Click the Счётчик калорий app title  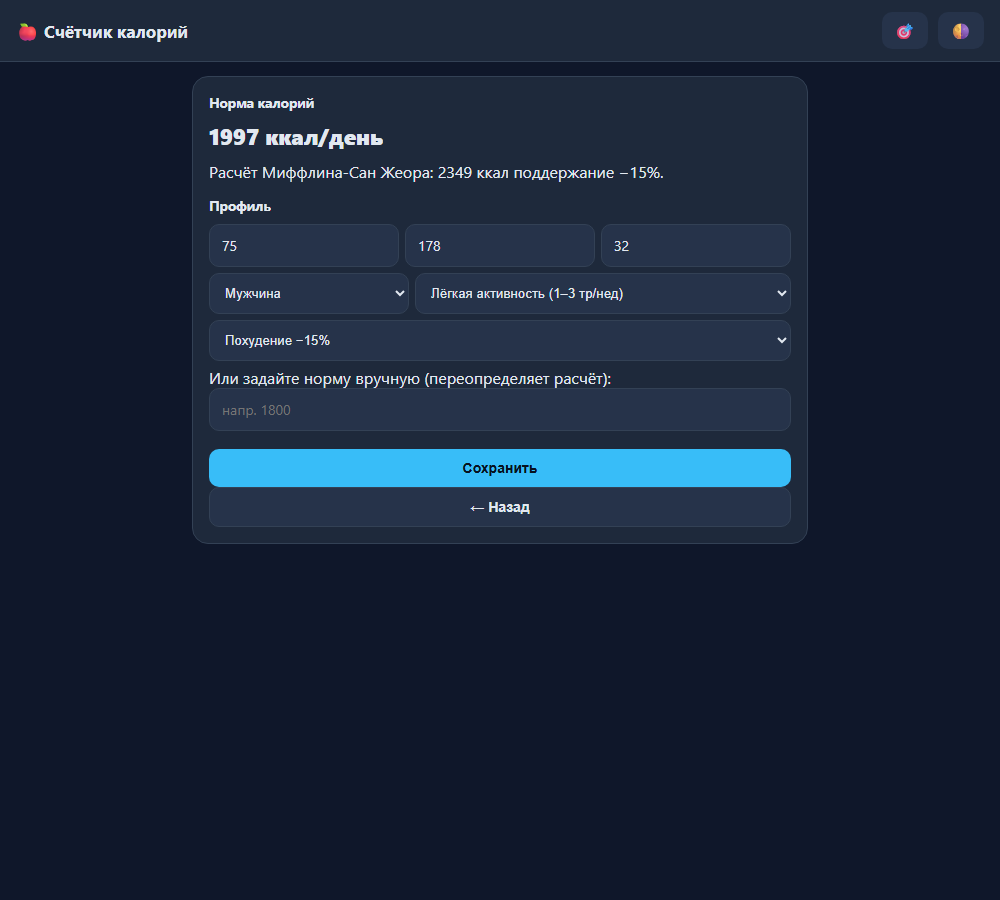pyautogui.click(x=115, y=32)
